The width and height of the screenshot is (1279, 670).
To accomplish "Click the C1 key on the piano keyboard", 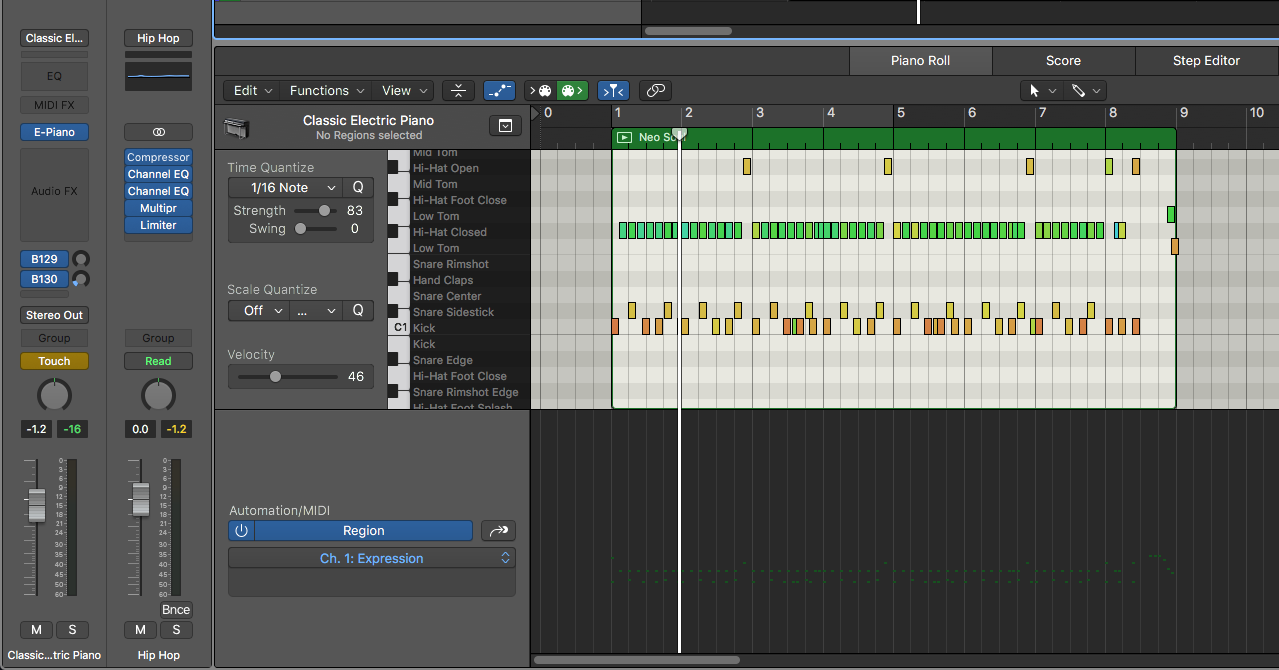I will (400, 328).
